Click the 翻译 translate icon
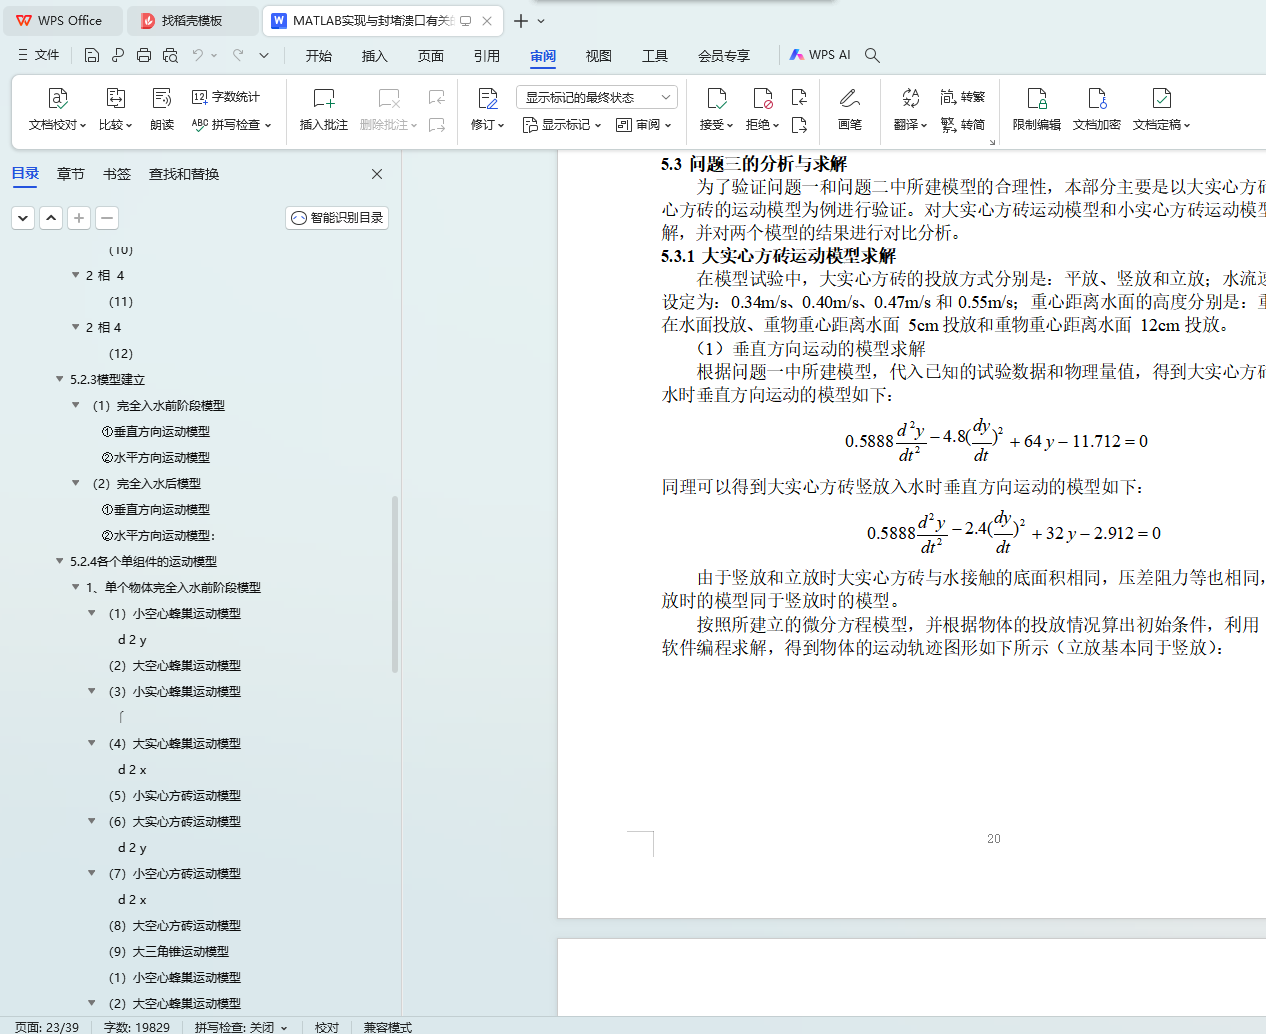The height and width of the screenshot is (1034, 1266). [x=910, y=98]
